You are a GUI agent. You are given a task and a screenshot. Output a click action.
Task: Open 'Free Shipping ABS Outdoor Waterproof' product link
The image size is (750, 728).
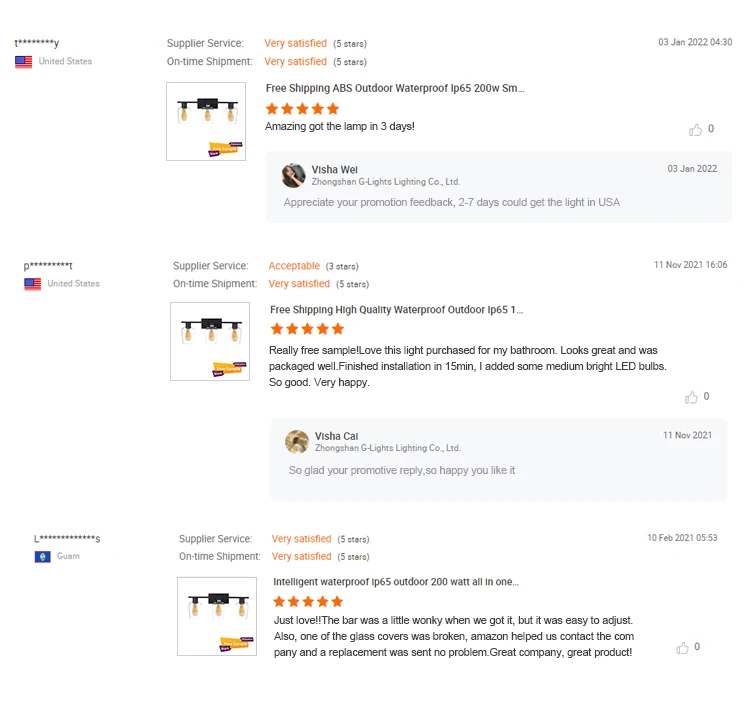coord(395,88)
